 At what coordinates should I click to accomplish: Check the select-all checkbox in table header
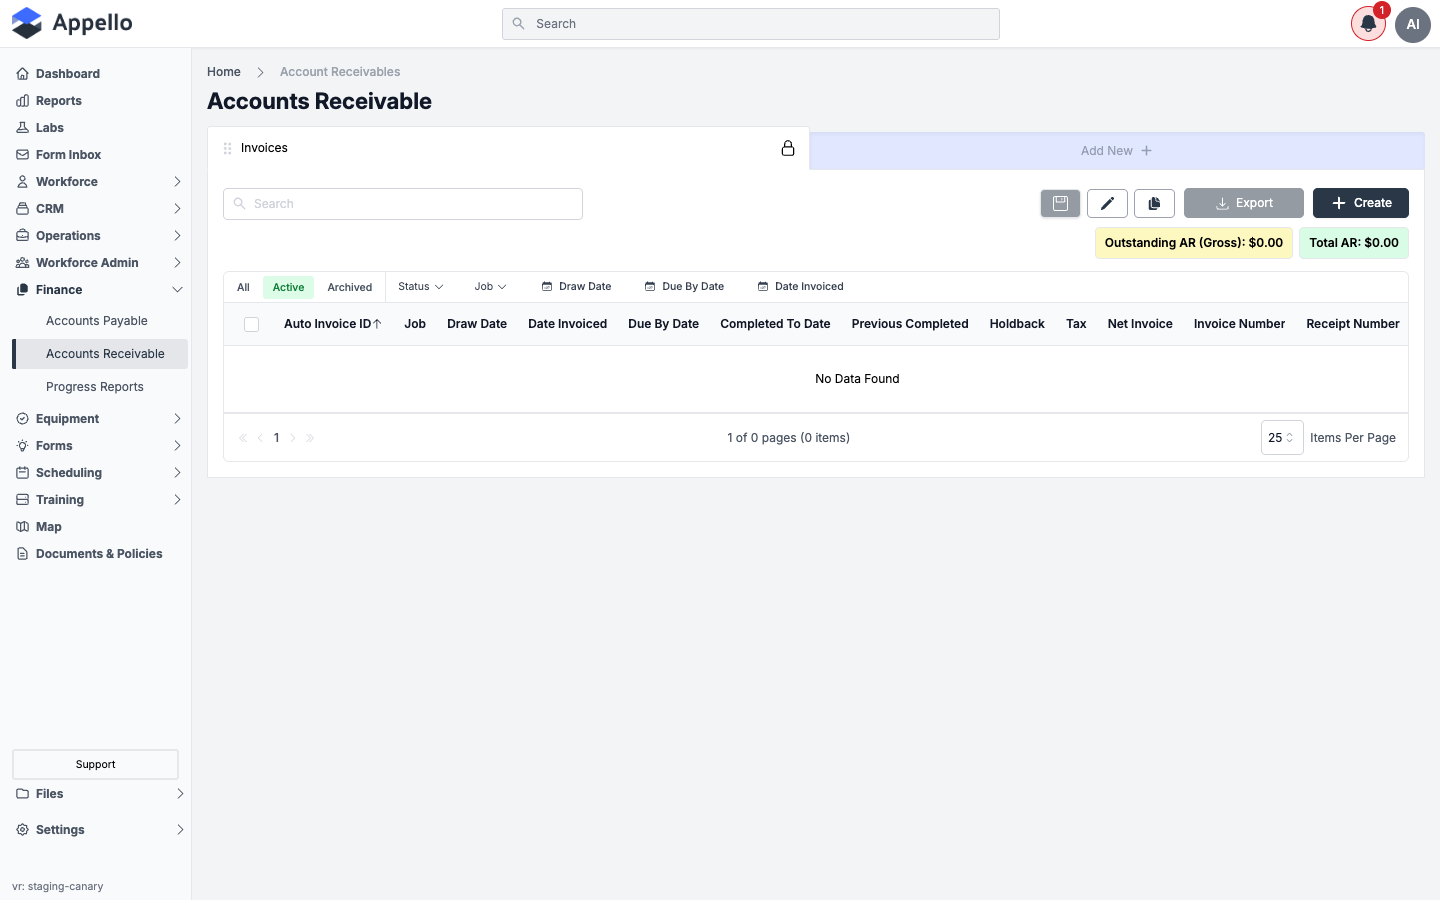(x=252, y=324)
